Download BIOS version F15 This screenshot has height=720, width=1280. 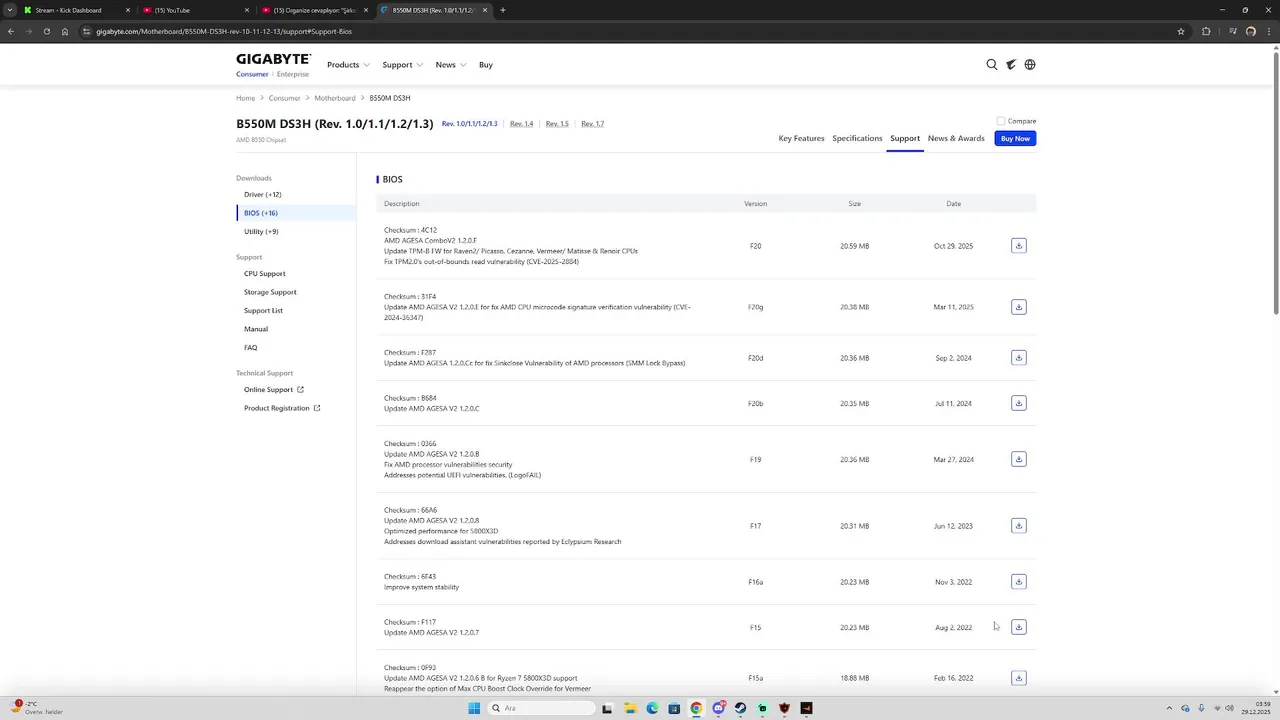(1018, 627)
